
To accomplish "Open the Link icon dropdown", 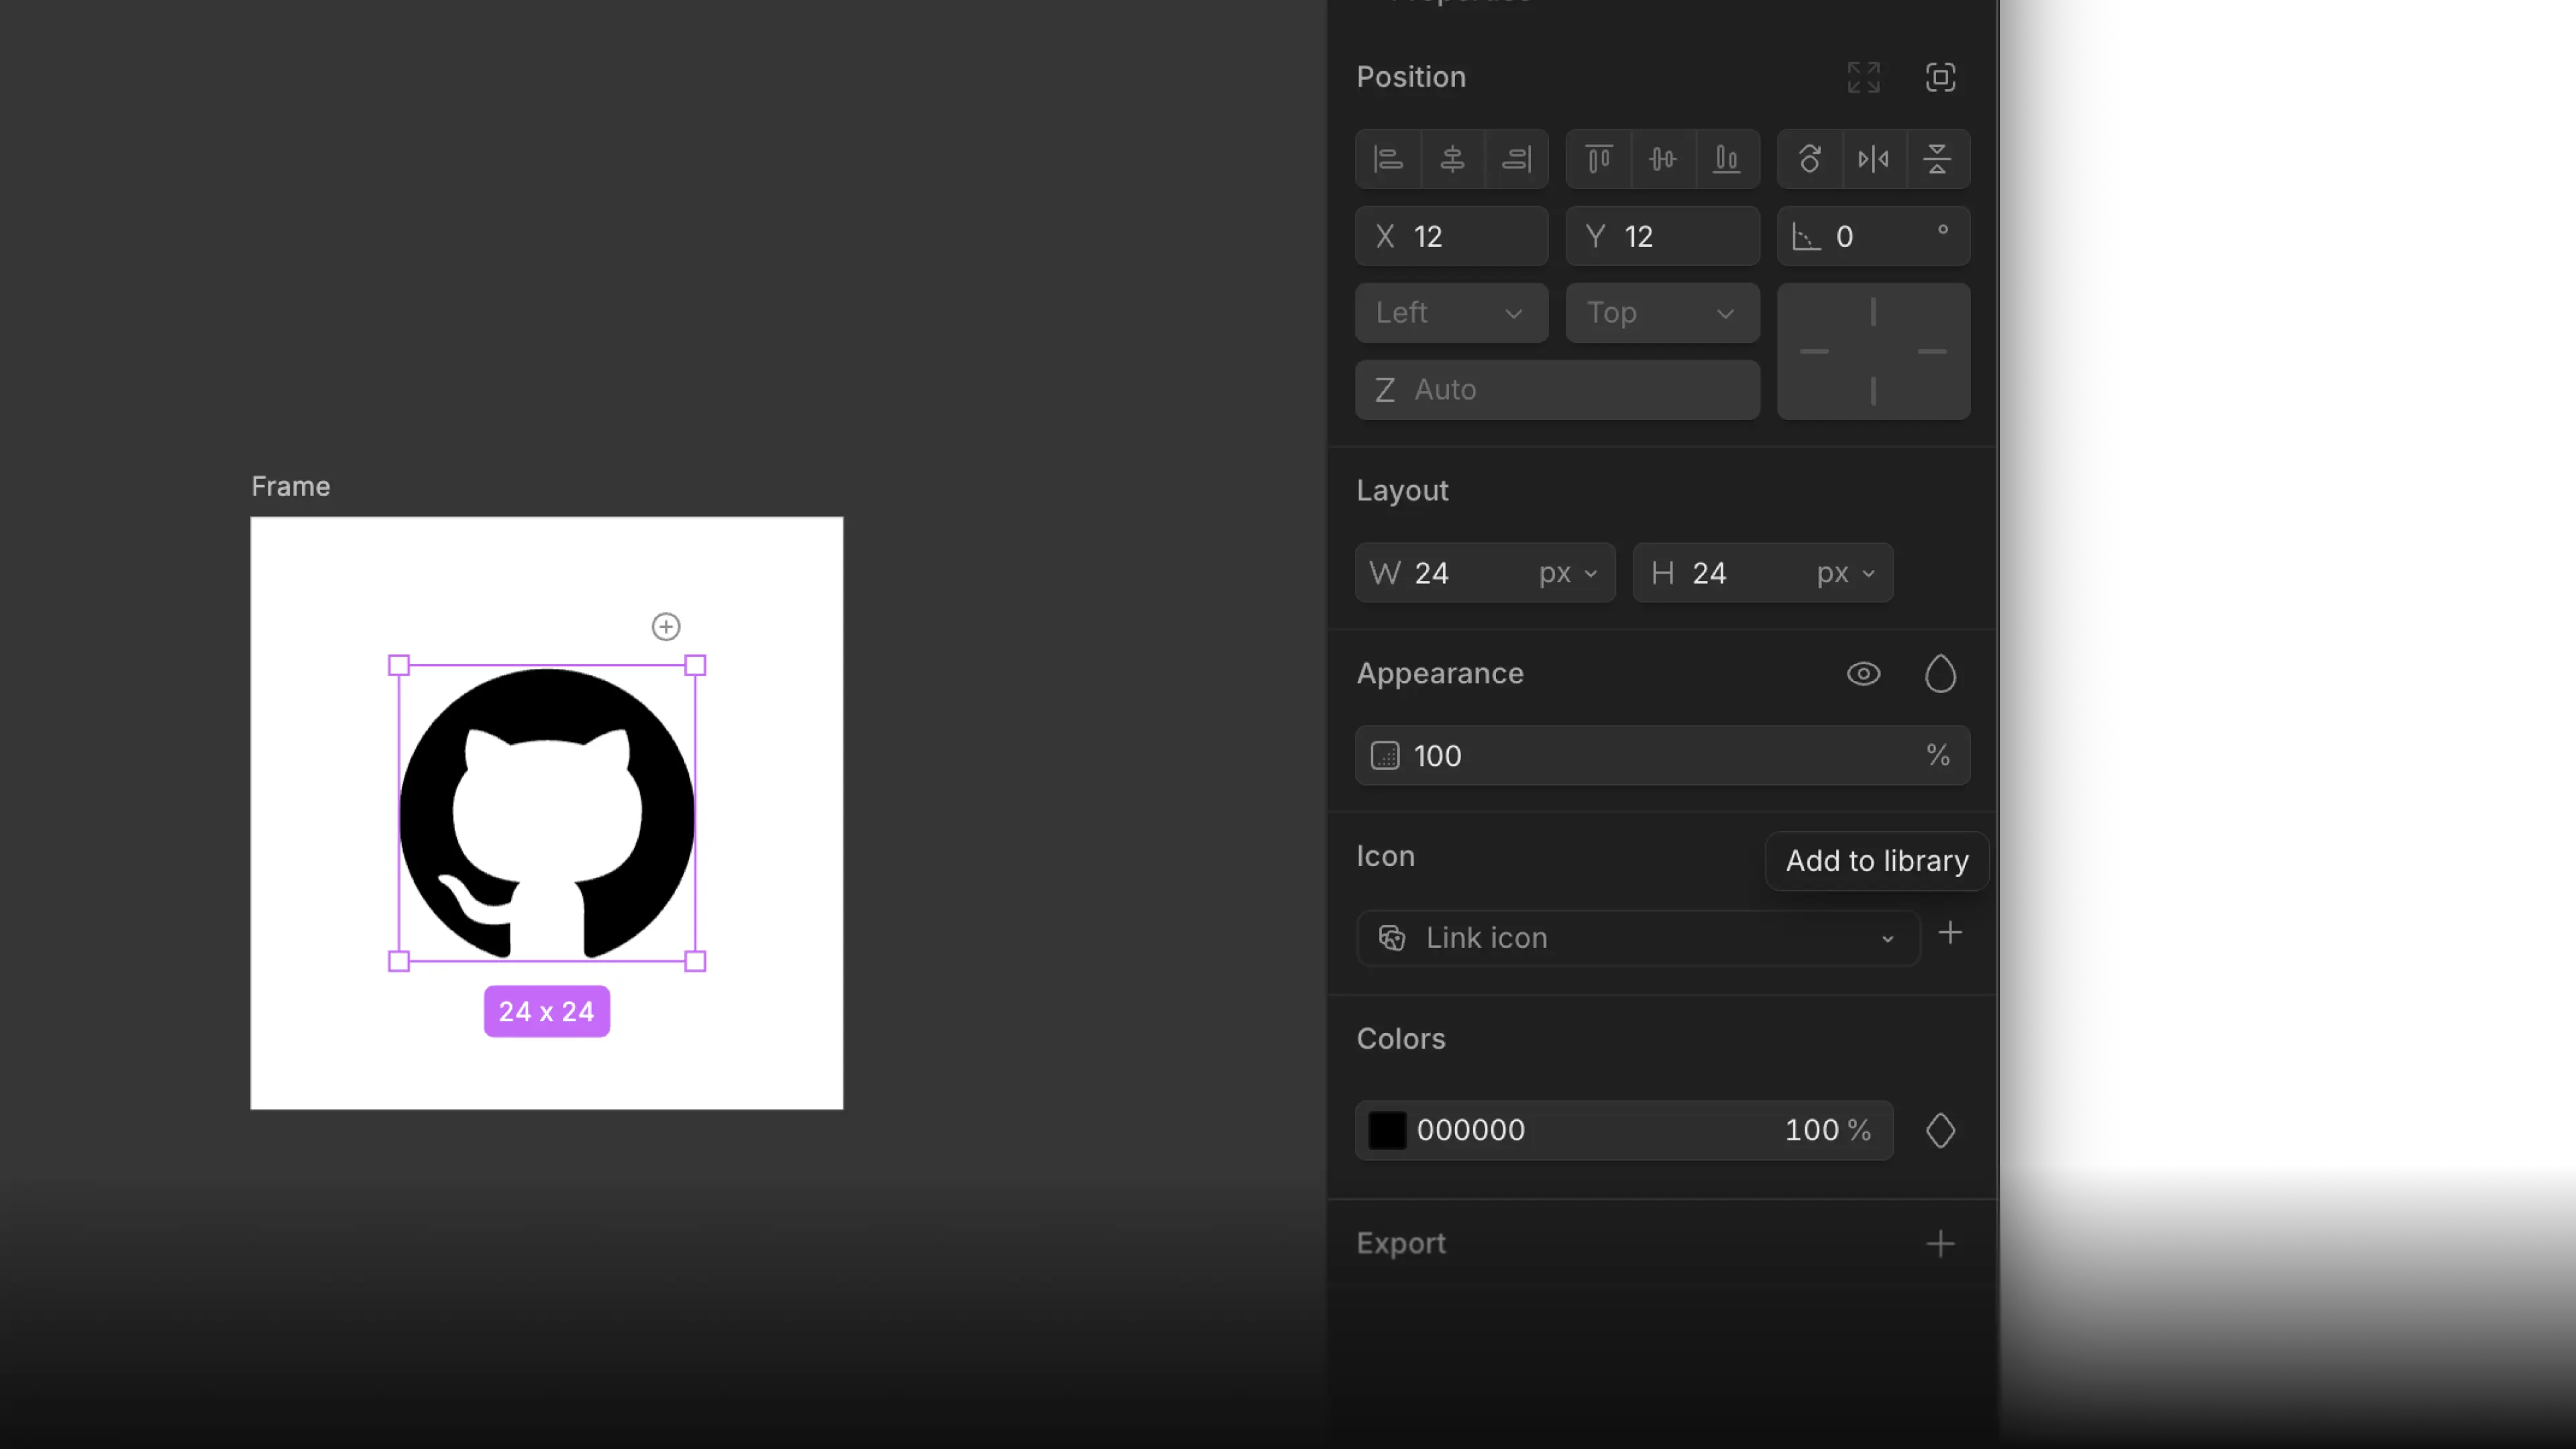I will point(1638,938).
